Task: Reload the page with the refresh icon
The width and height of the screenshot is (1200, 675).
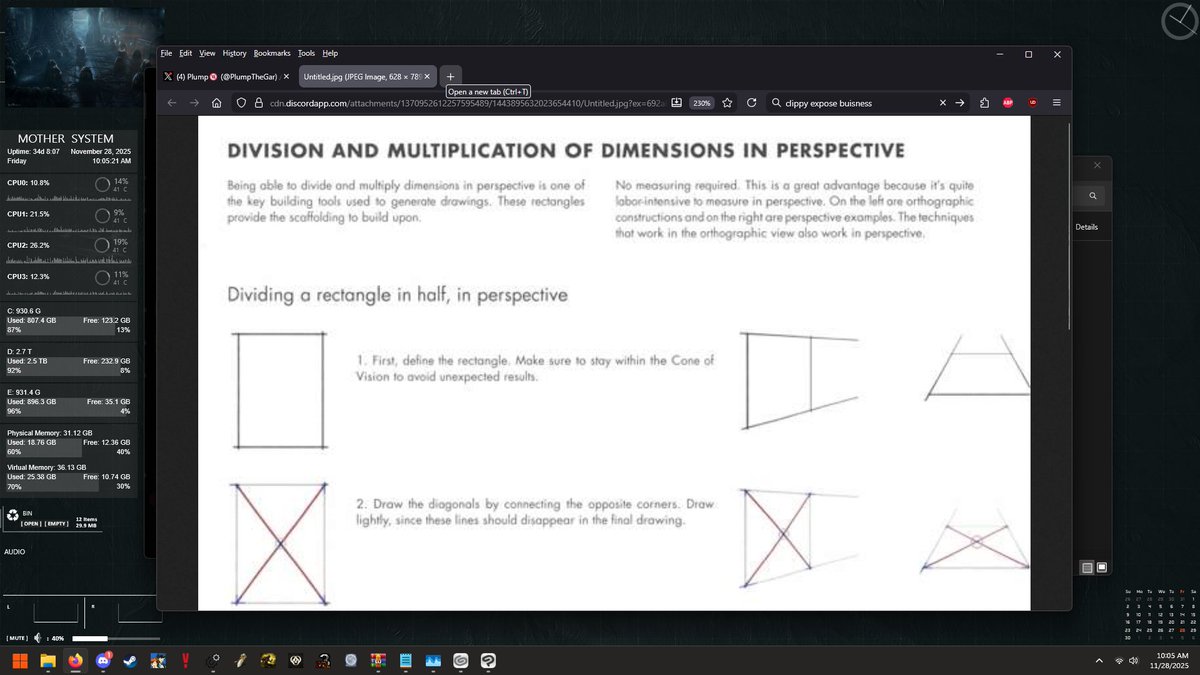Action: (751, 102)
